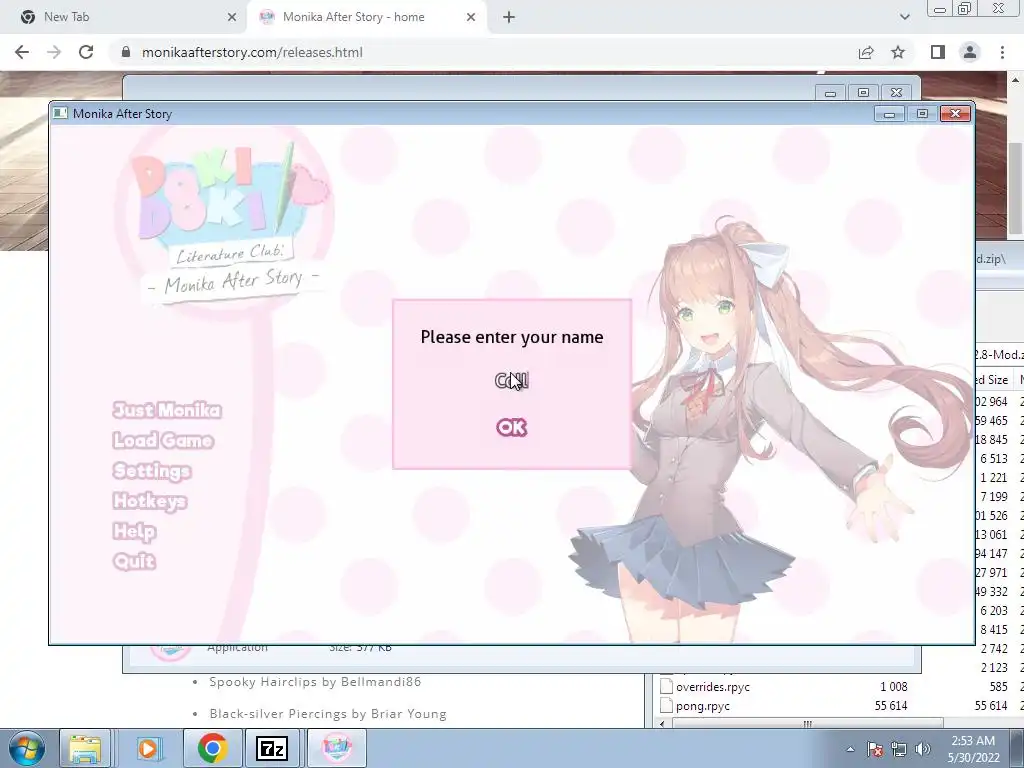Click OK in the name dialog
The height and width of the screenshot is (768, 1024).
coord(511,427)
